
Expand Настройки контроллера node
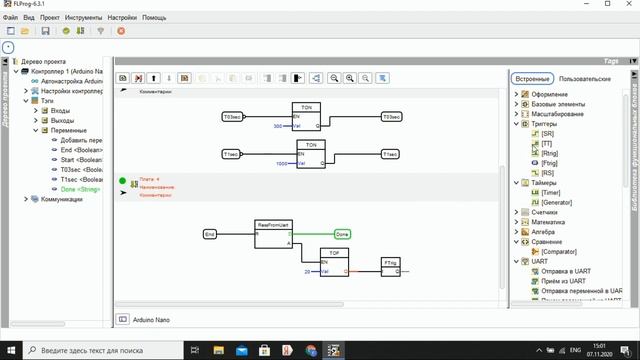[x=26, y=91]
